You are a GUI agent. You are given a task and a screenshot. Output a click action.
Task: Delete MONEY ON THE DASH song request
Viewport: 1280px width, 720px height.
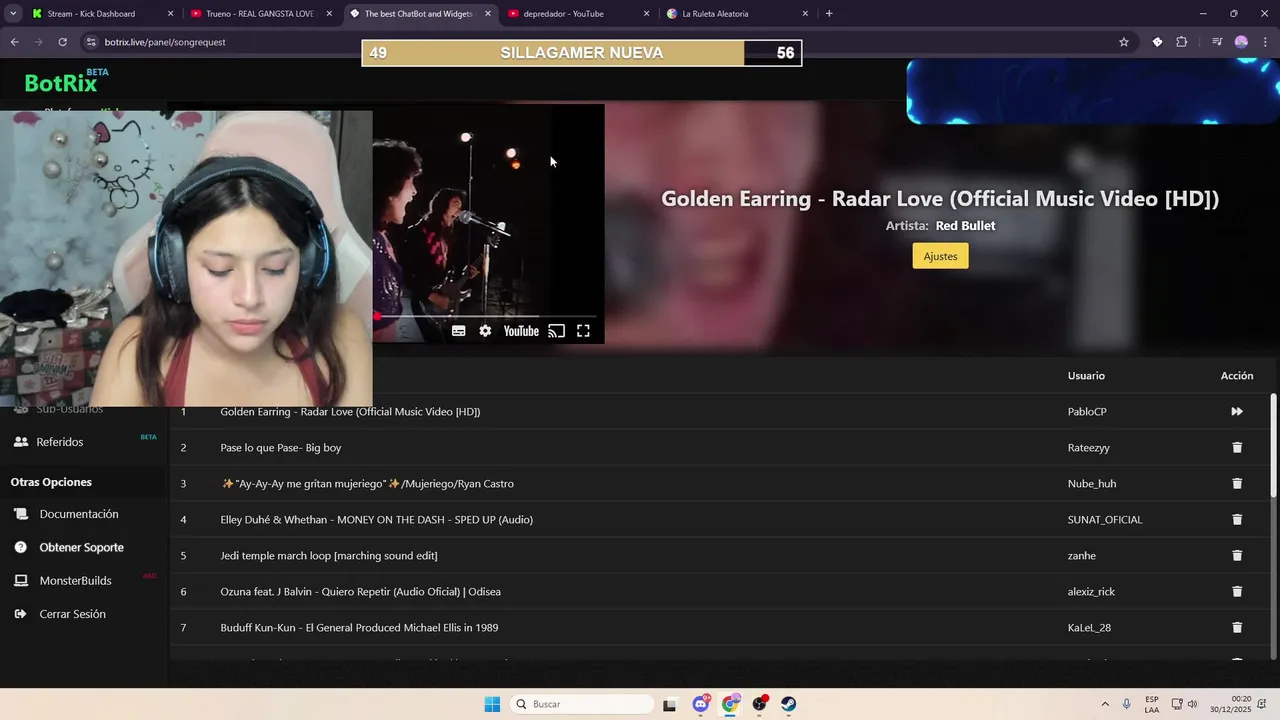[1237, 520]
